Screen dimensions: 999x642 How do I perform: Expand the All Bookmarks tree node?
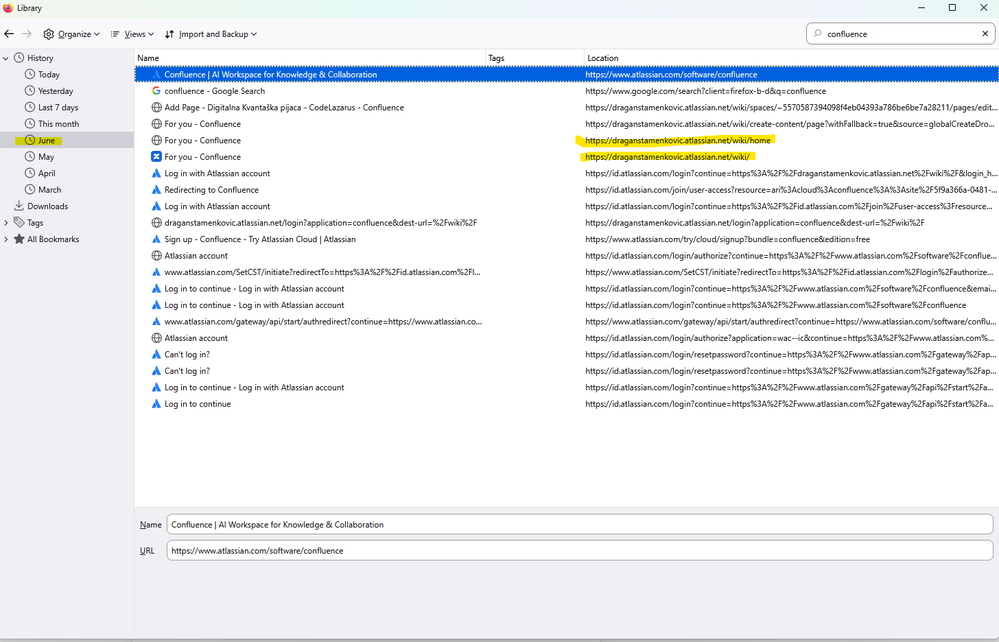6,239
